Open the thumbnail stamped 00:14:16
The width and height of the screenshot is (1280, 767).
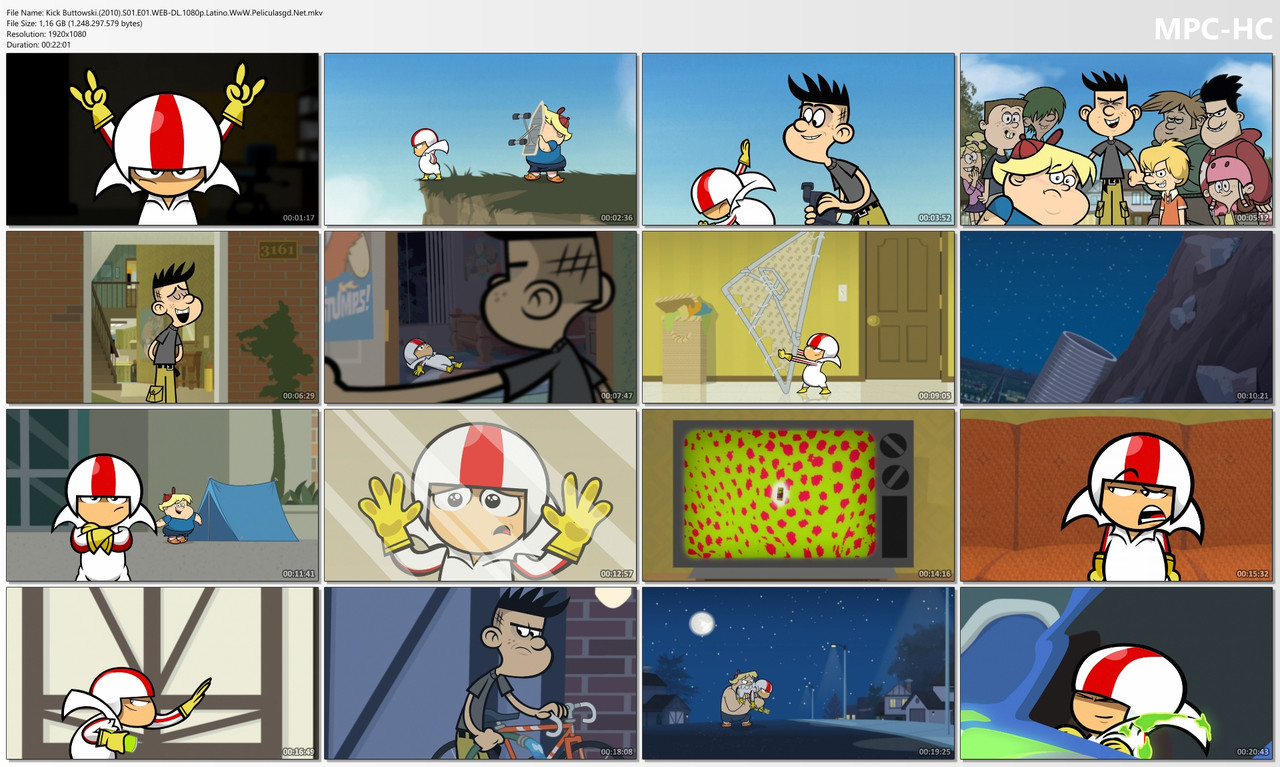pos(798,496)
